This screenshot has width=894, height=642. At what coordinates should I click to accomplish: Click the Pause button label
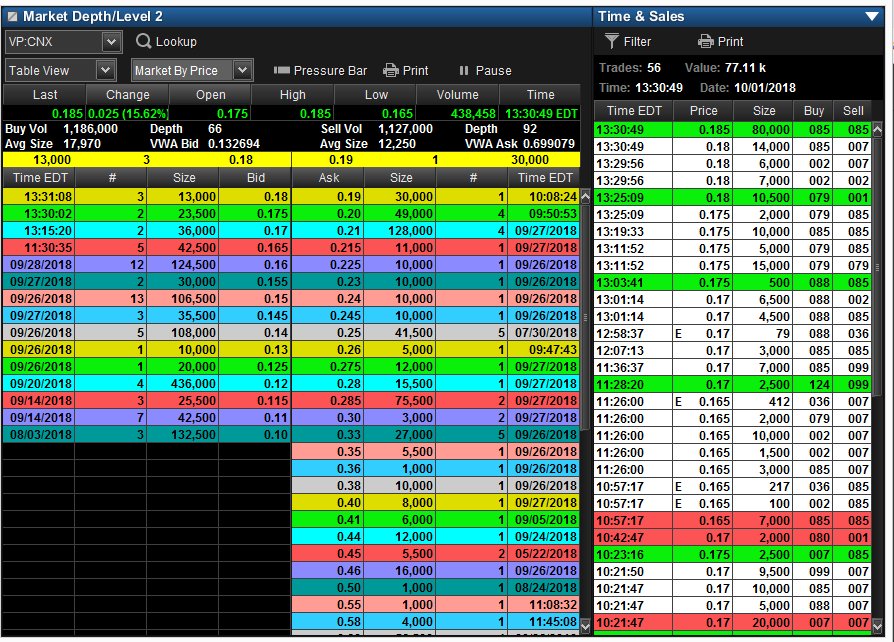[x=493, y=71]
